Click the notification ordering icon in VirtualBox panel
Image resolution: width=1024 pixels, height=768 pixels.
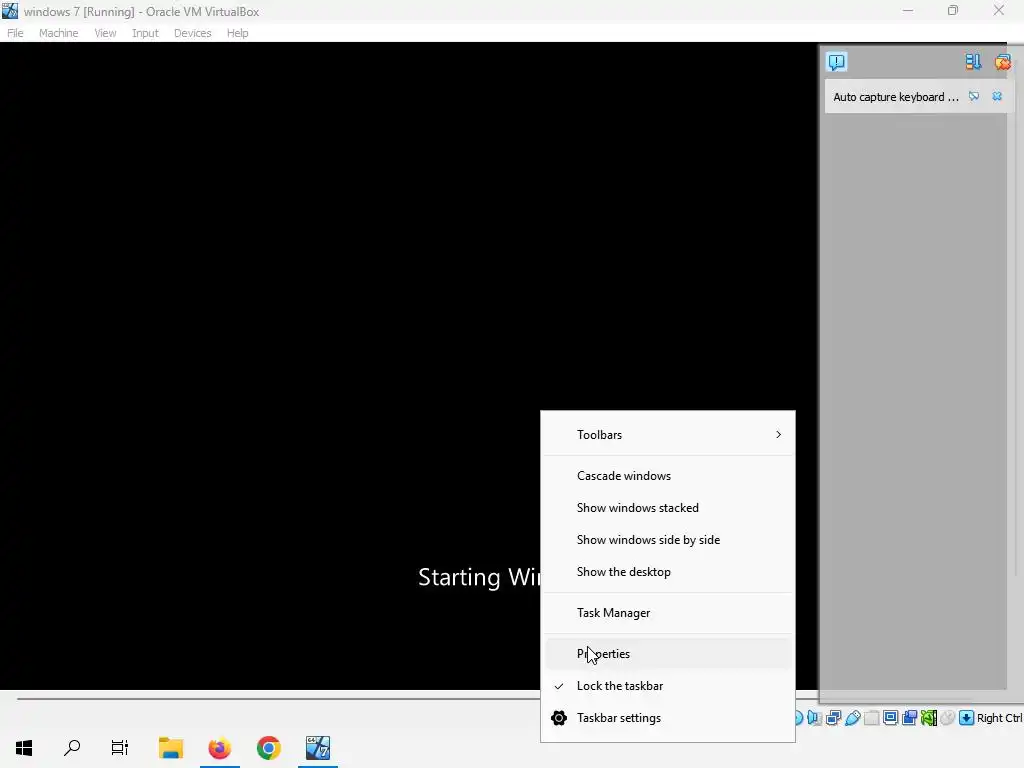click(x=972, y=62)
